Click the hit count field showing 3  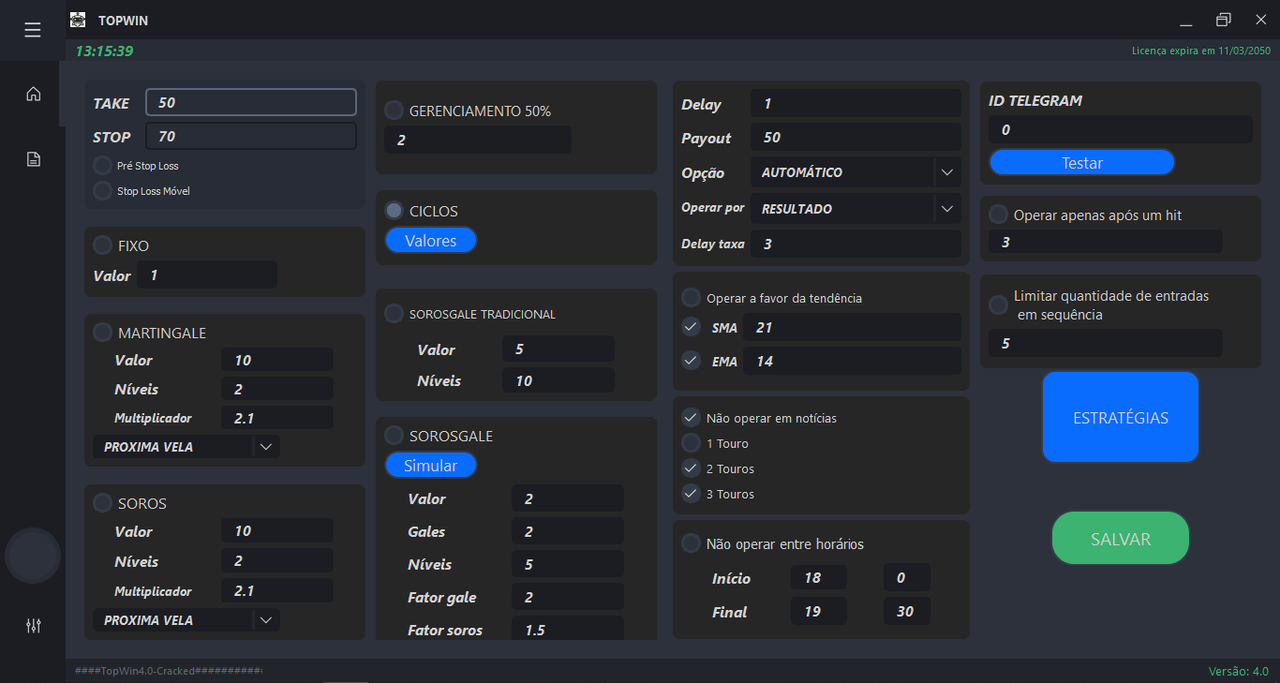click(1106, 241)
